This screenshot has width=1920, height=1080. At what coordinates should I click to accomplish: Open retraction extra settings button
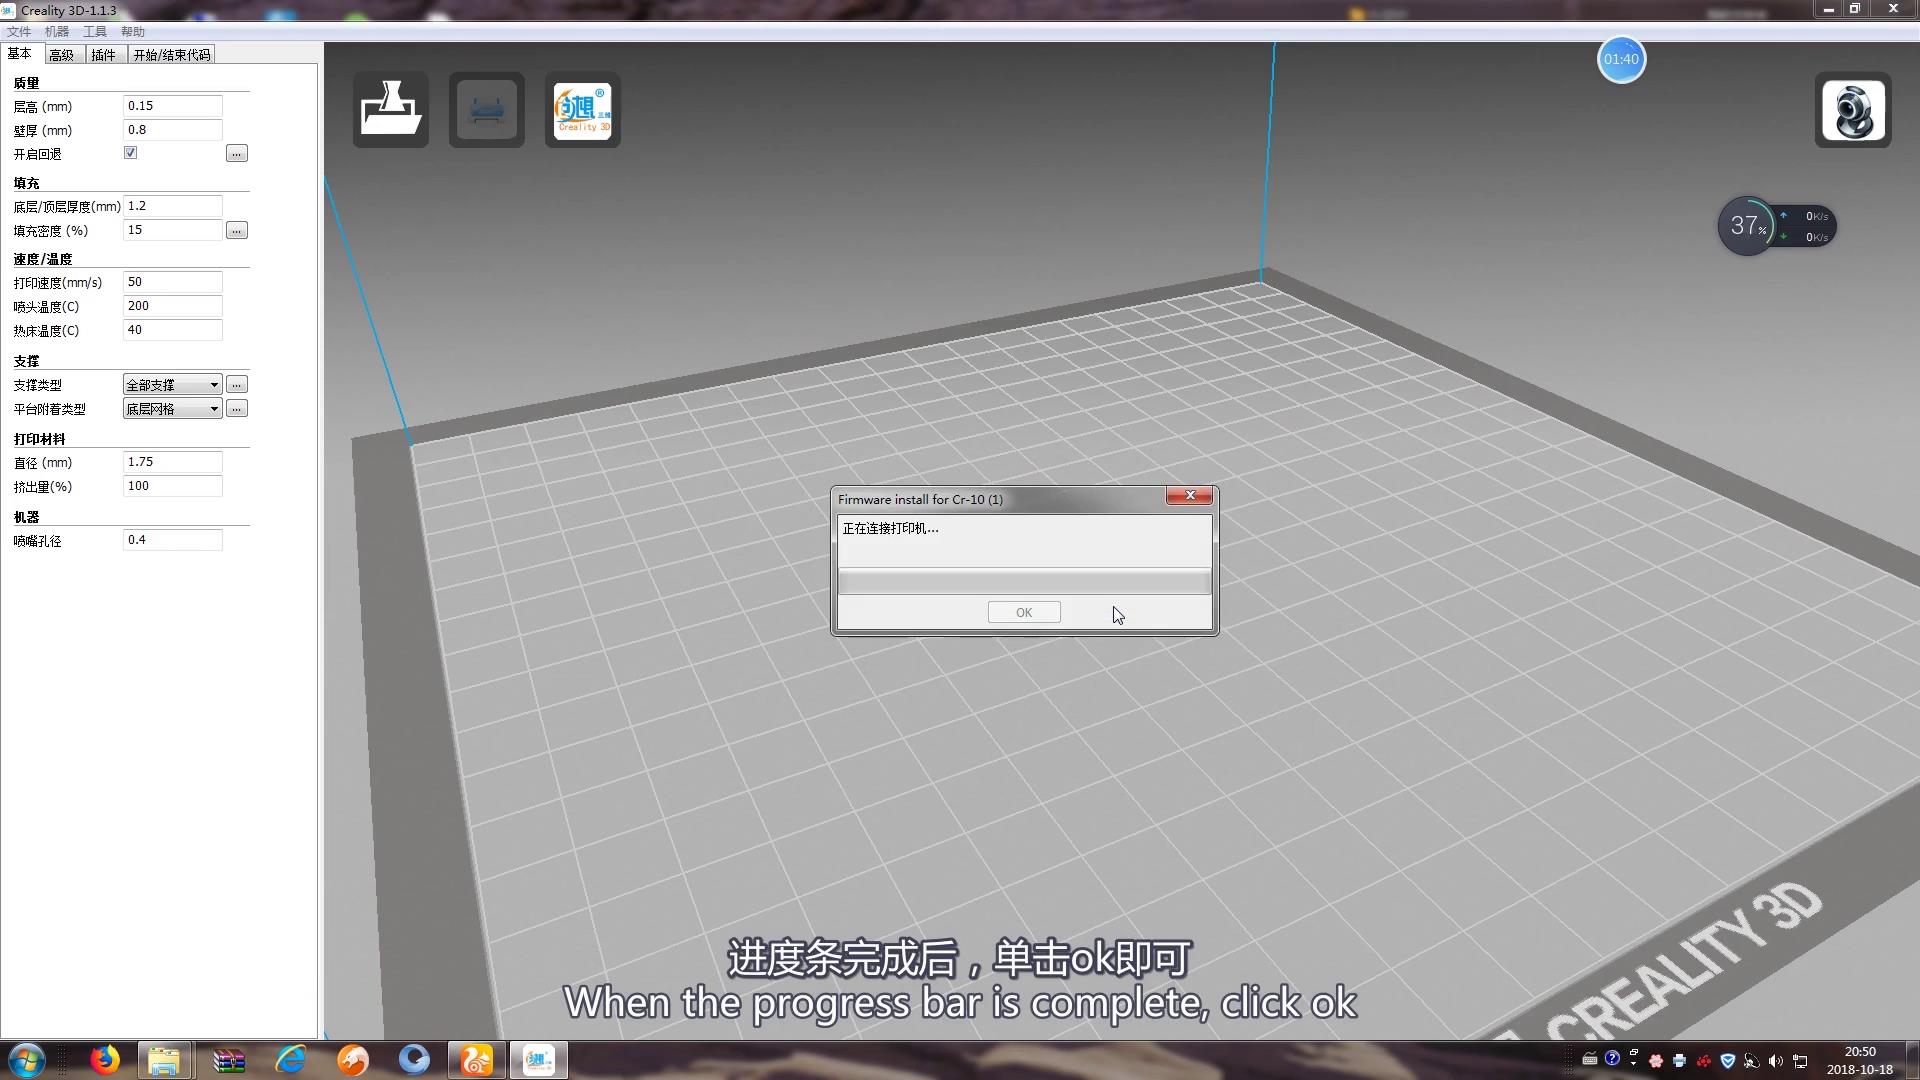coord(236,154)
